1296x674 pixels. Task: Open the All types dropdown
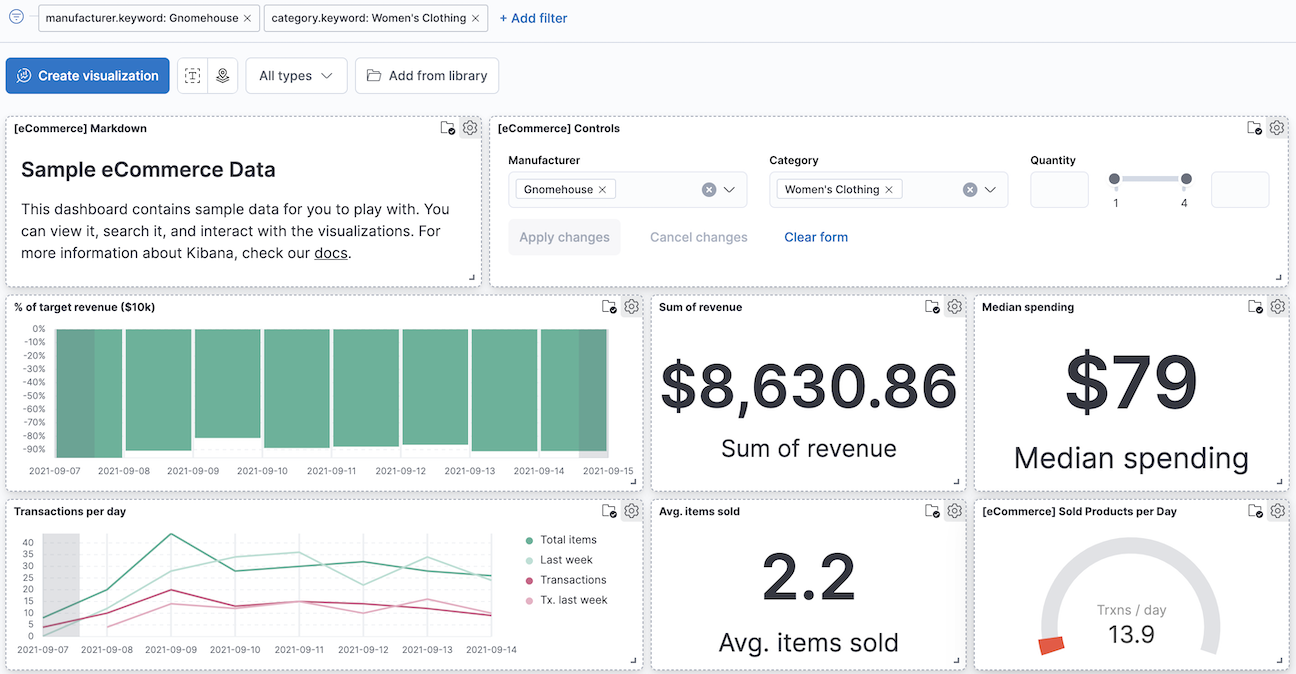coord(296,75)
